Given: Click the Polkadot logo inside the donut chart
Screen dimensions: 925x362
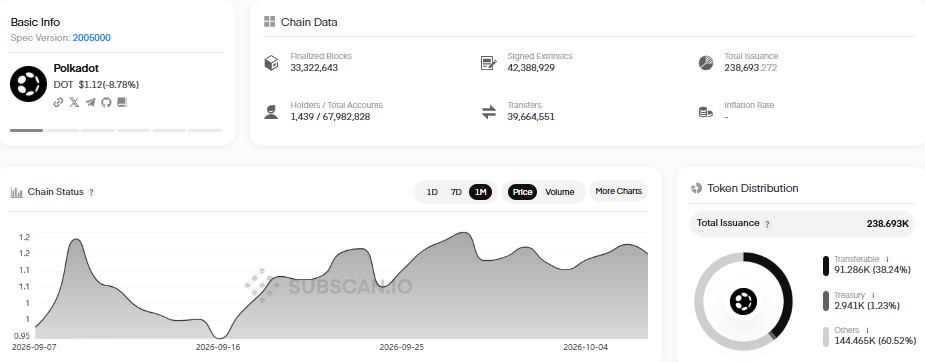Looking at the screenshot, I should tap(743, 301).
